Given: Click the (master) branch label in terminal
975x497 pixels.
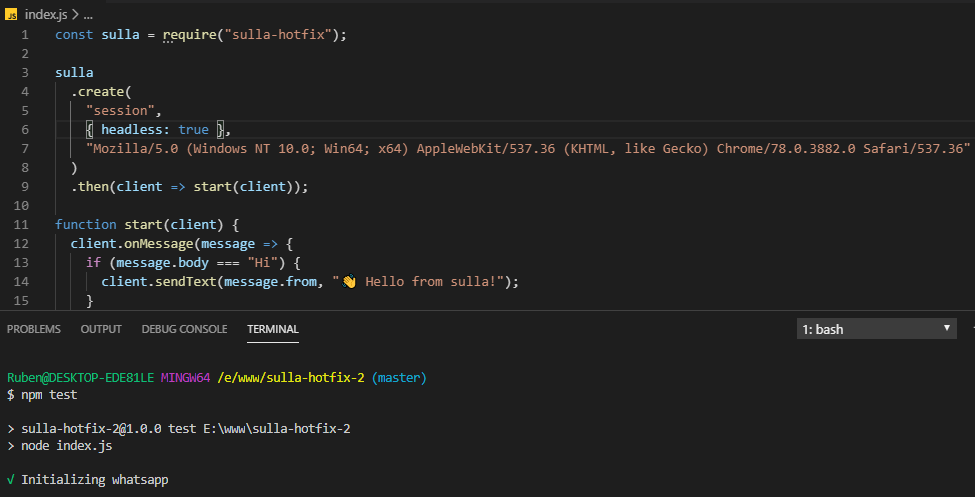Looking at the screenshot, I should [399, 378].
